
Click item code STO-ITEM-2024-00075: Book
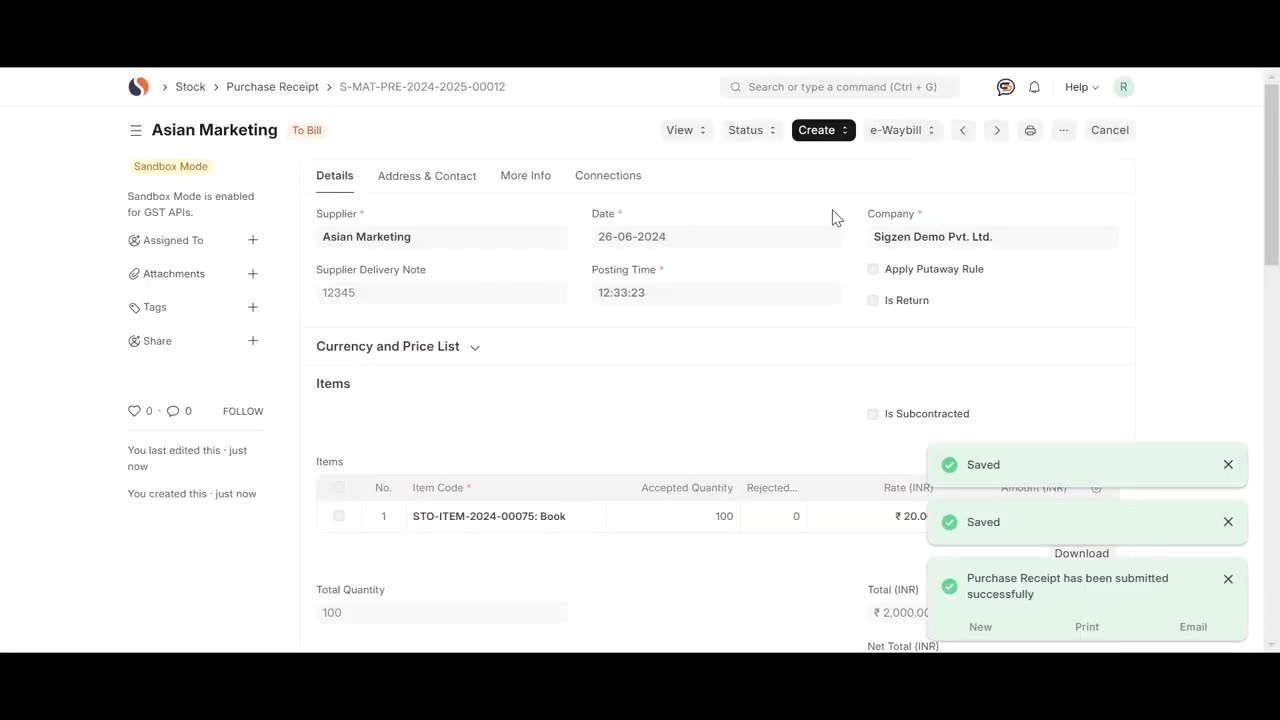point(489,516)
